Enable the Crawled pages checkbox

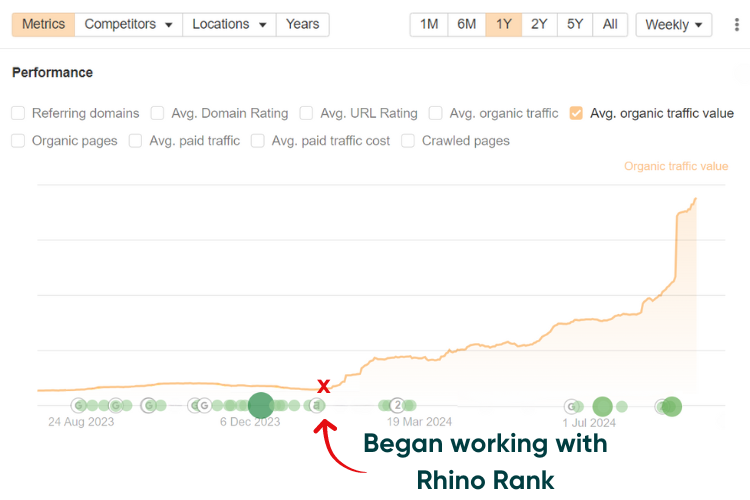[408, 141]
